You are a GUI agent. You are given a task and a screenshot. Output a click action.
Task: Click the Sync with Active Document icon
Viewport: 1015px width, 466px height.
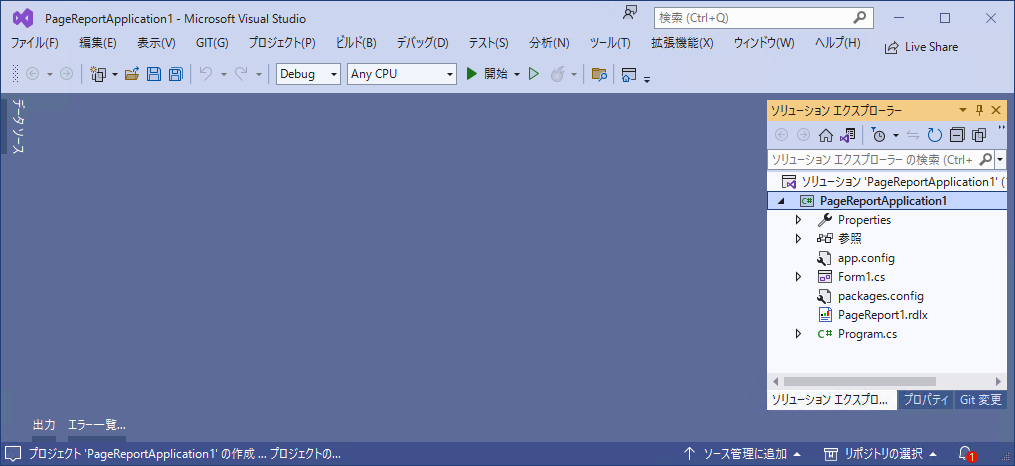tap(913, 135)
